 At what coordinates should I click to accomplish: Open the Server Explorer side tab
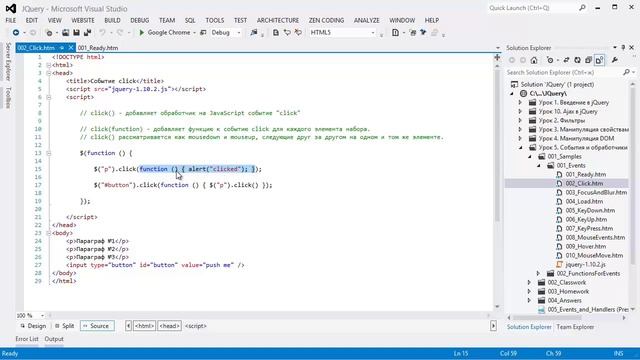tap(8, 62)
